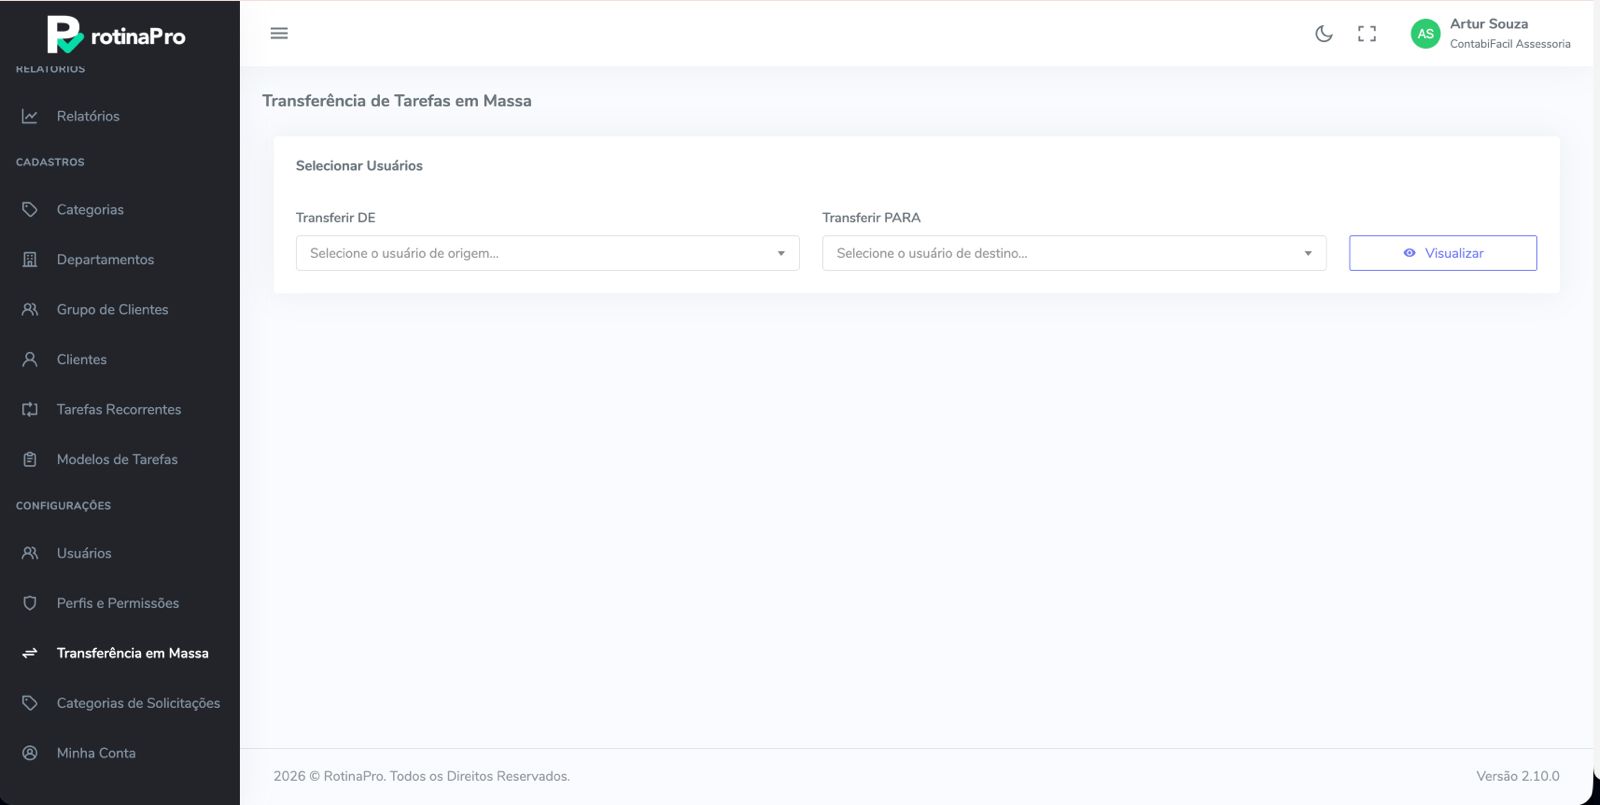Open Relatórios chart icon in sidebar
The width and height of the screenshot is (1600, 805).
click(30, 116)
